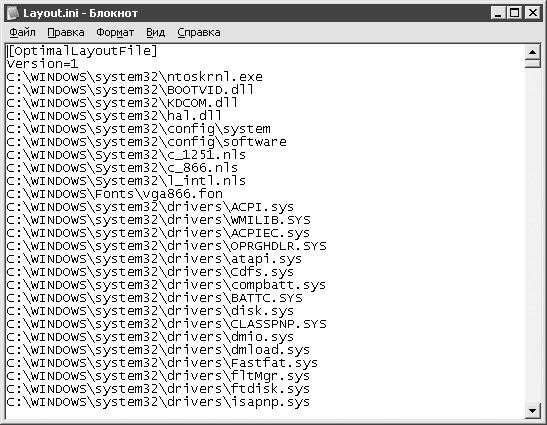Image resolution: width=547 pixels, height=425 pixels.
Task: Open the Справка menu
Action: point(199,32)
